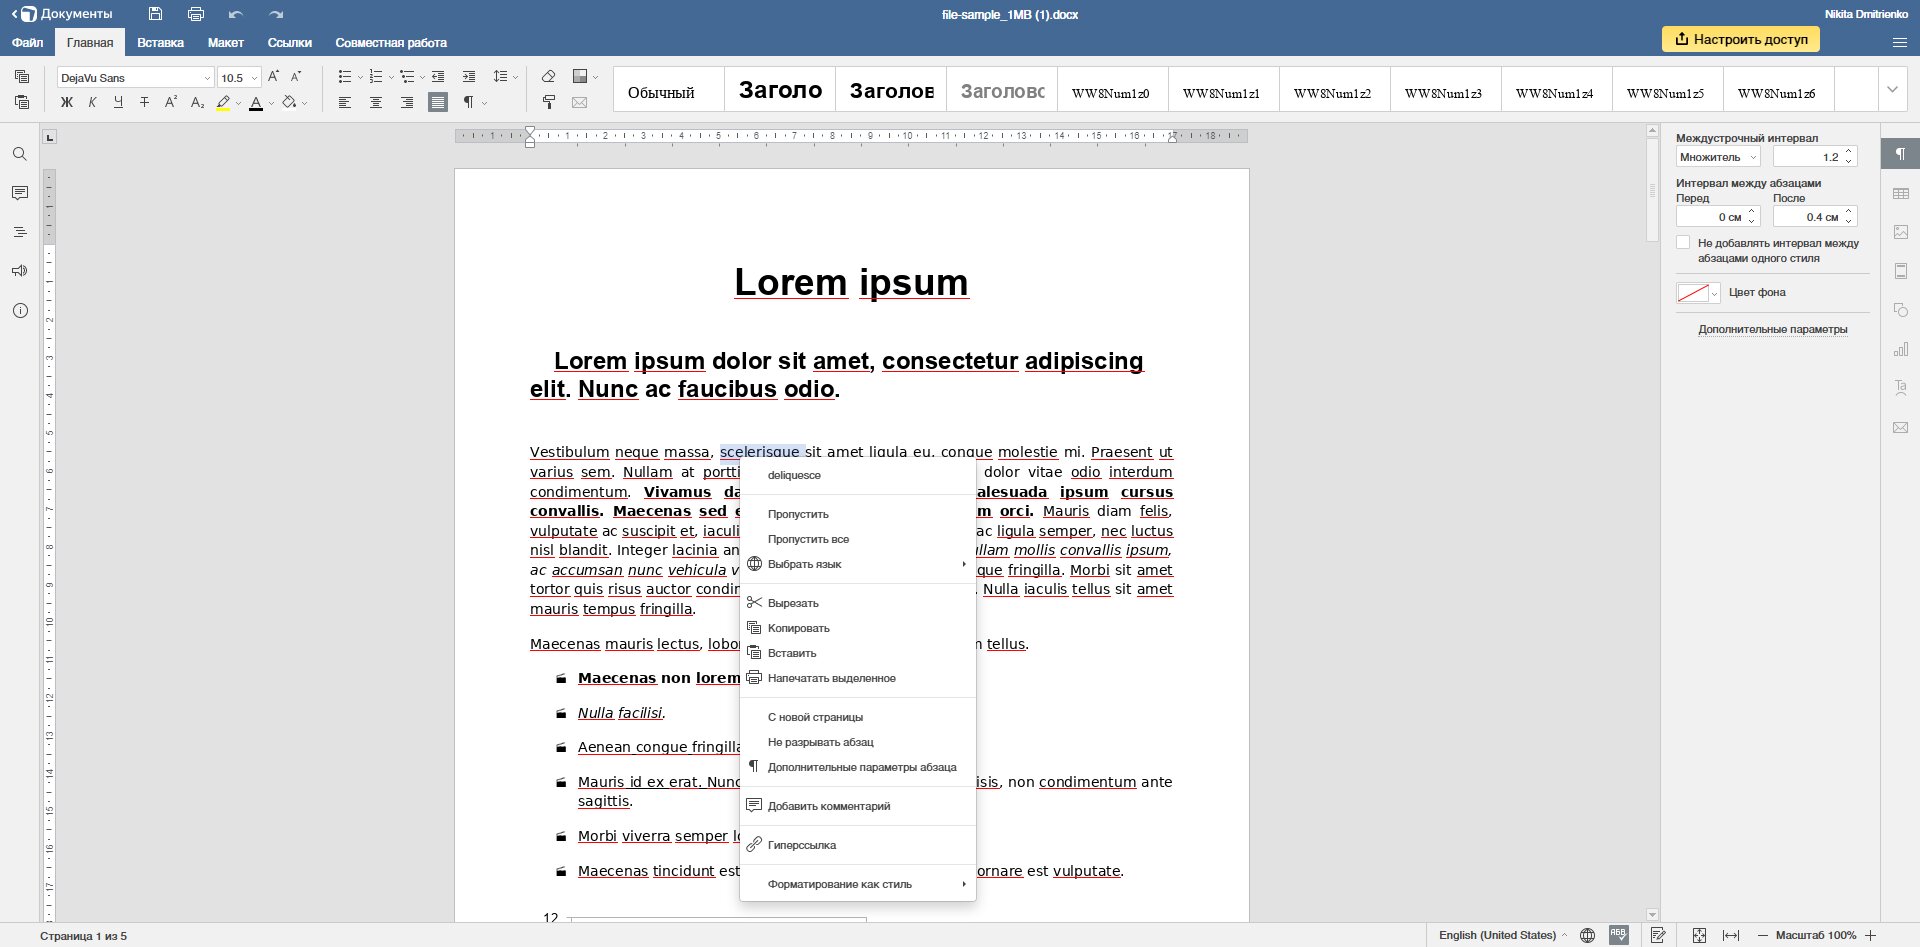The width and height of the screenshot is (1920, 947).
Task: Toggle strikethrough formatting
Action: (x=144, y=102)
